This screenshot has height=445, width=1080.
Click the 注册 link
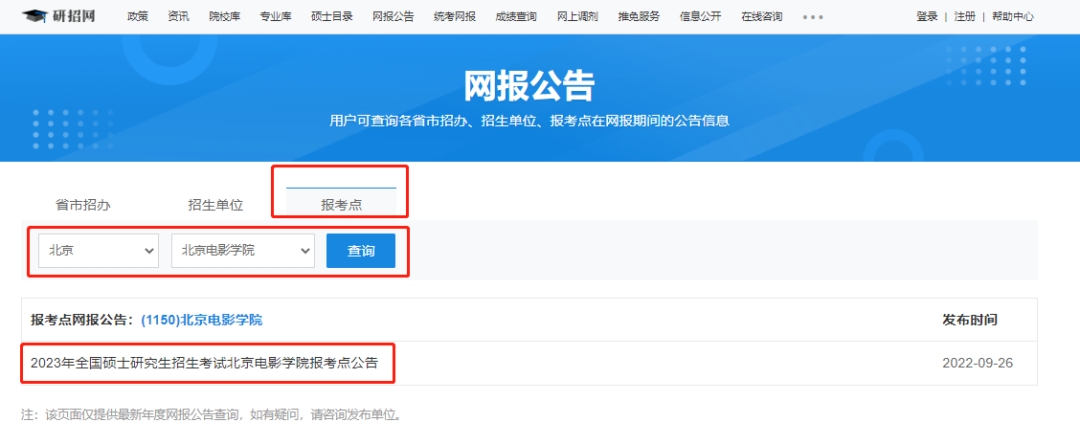click(x=965, y=17)
